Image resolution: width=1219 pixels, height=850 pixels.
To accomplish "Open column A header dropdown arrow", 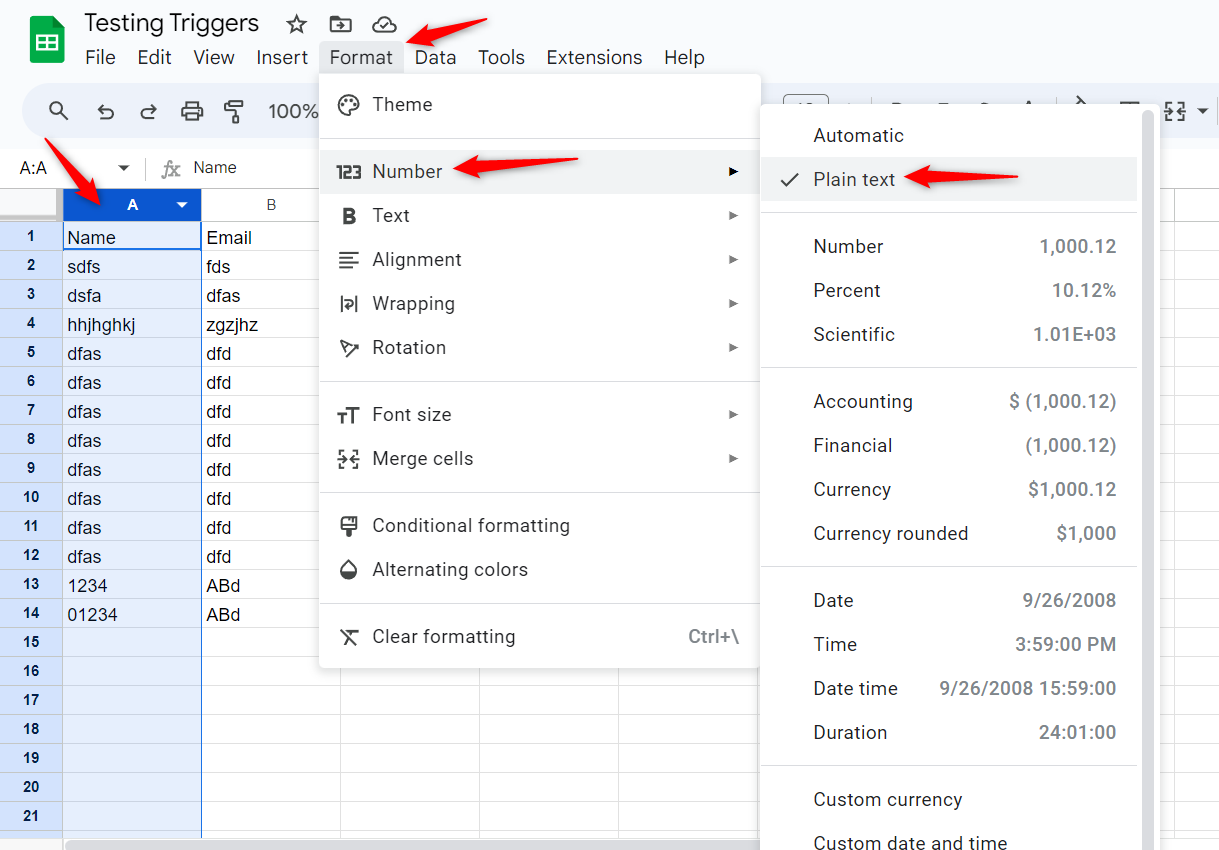I will click(x=182, y=205).
